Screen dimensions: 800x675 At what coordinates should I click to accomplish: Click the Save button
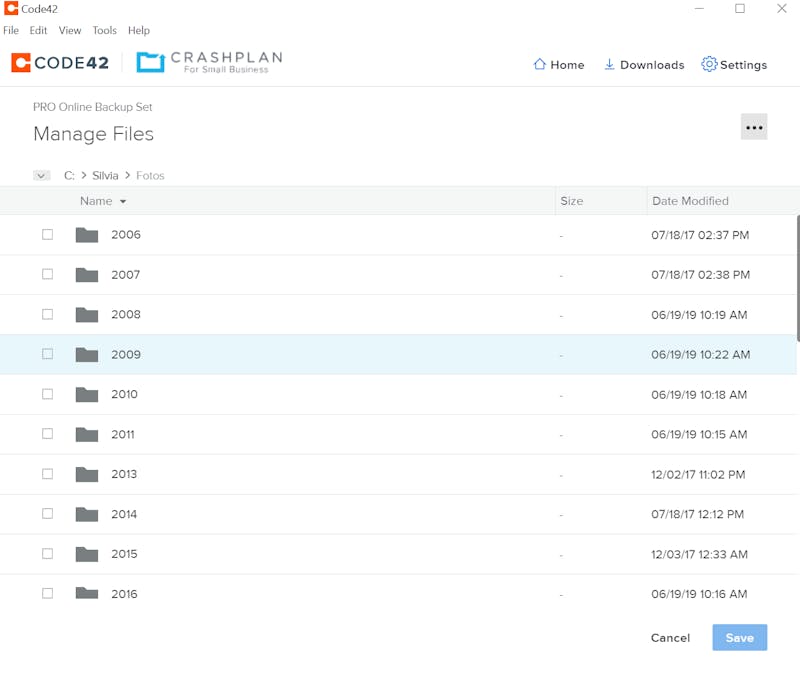739,637
